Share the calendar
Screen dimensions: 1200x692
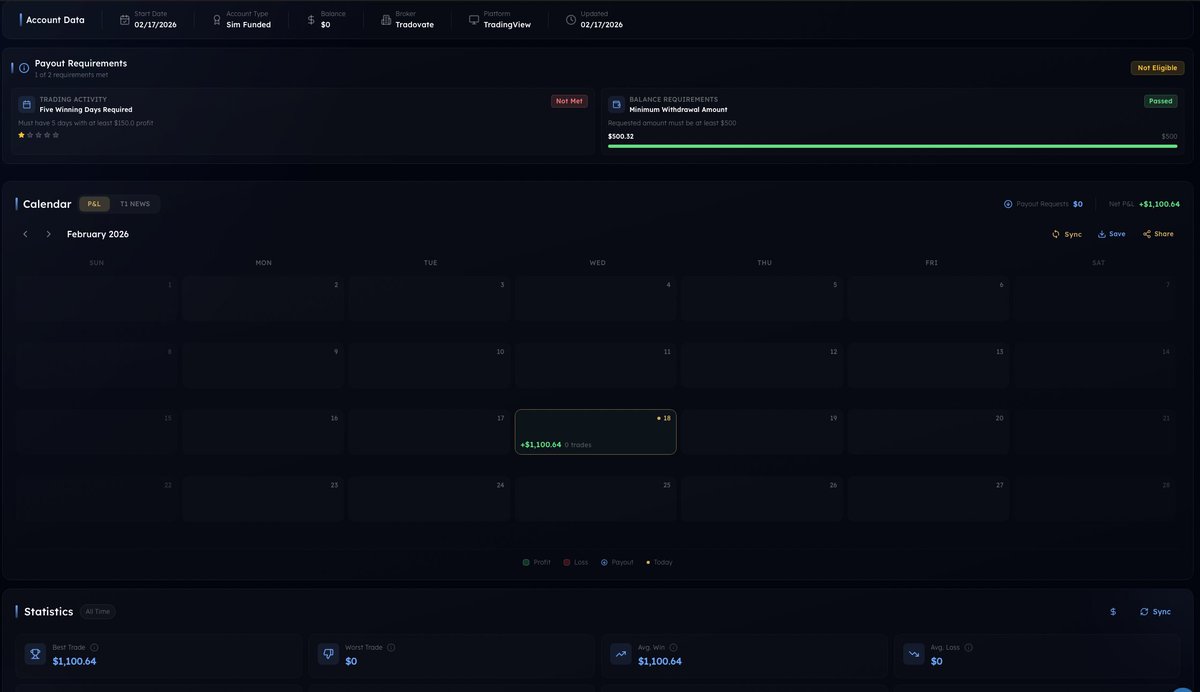coord(1158,234)
